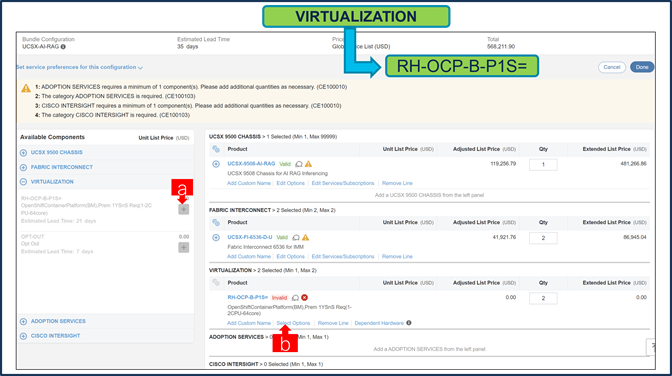Open the RH-OCP-B-P1S= product link
This screenshot has height=376, width=672.
247,297
